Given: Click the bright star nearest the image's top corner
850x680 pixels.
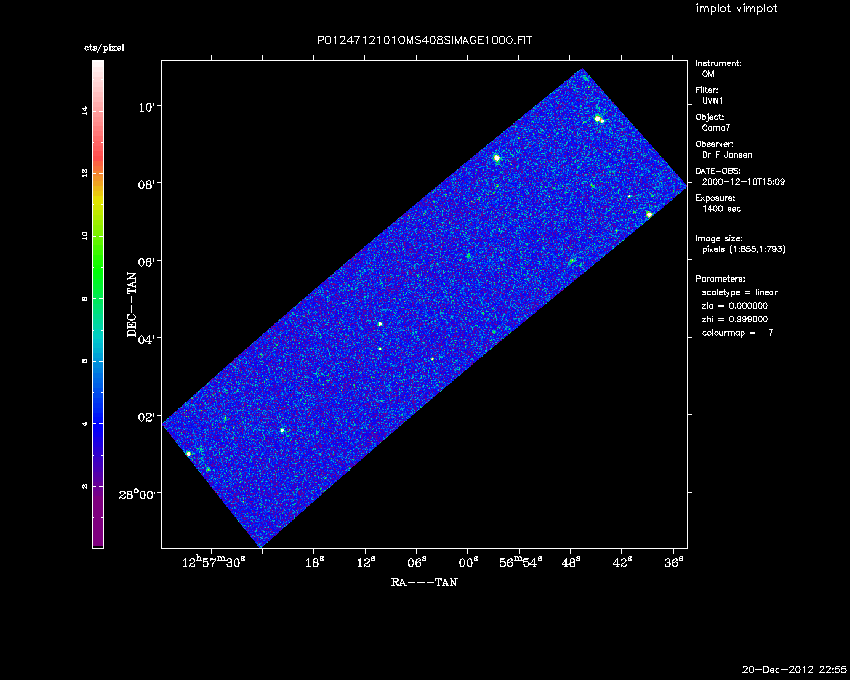Looking at the screenshot, I should coord(598,119).
